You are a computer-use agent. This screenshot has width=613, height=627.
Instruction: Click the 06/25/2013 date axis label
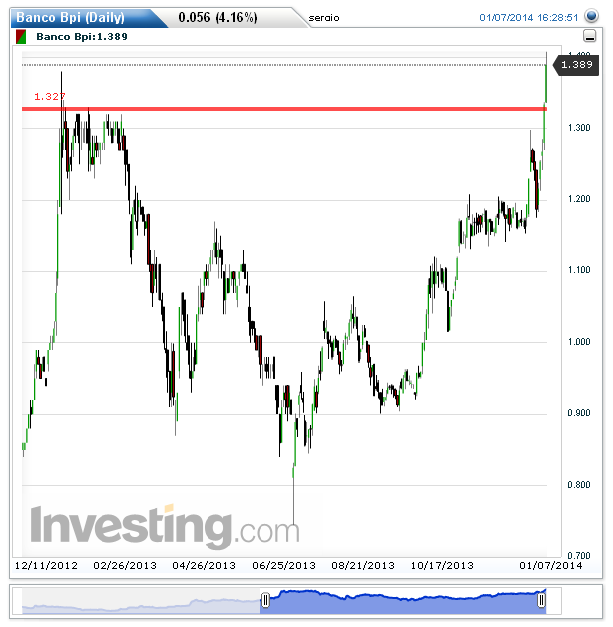284,565
